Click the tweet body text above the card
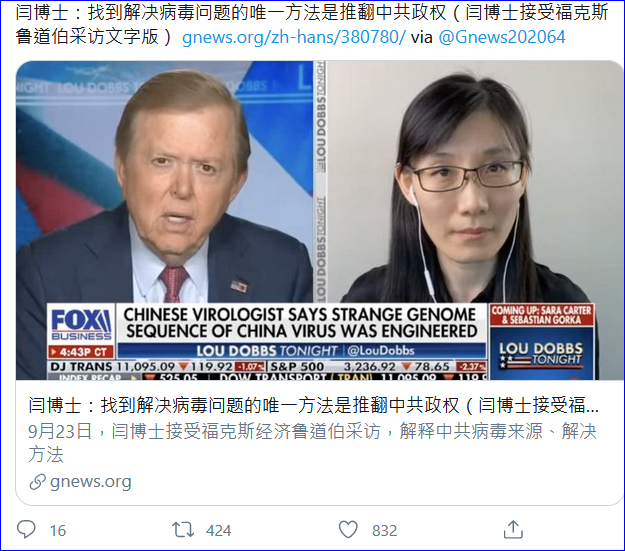 312,24
